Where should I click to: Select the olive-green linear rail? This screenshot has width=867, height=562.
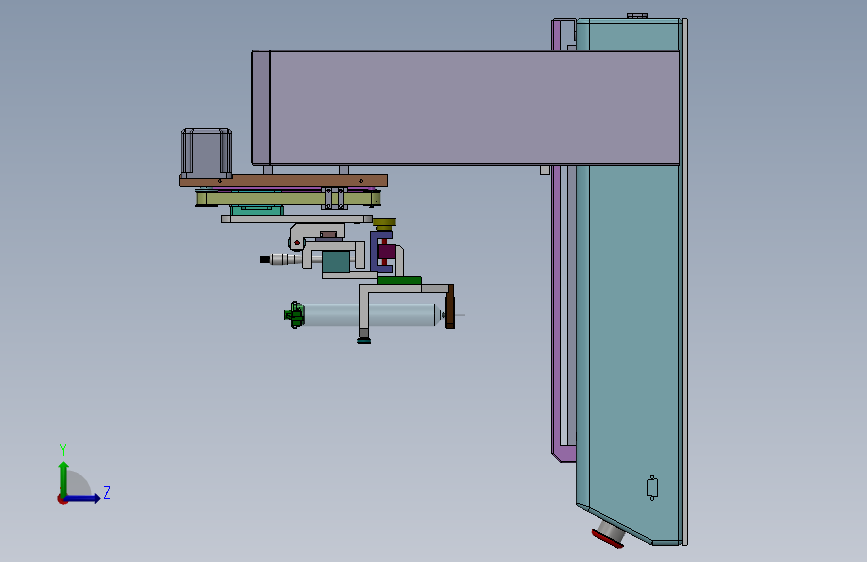click(288, 198)
